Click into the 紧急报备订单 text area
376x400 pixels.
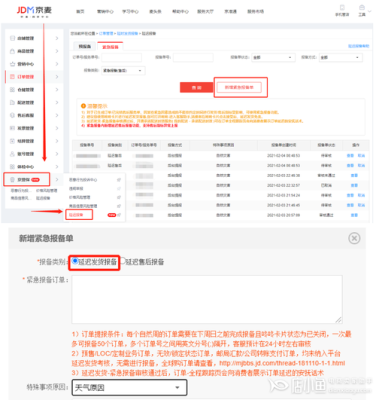click(x=207, y=299)
